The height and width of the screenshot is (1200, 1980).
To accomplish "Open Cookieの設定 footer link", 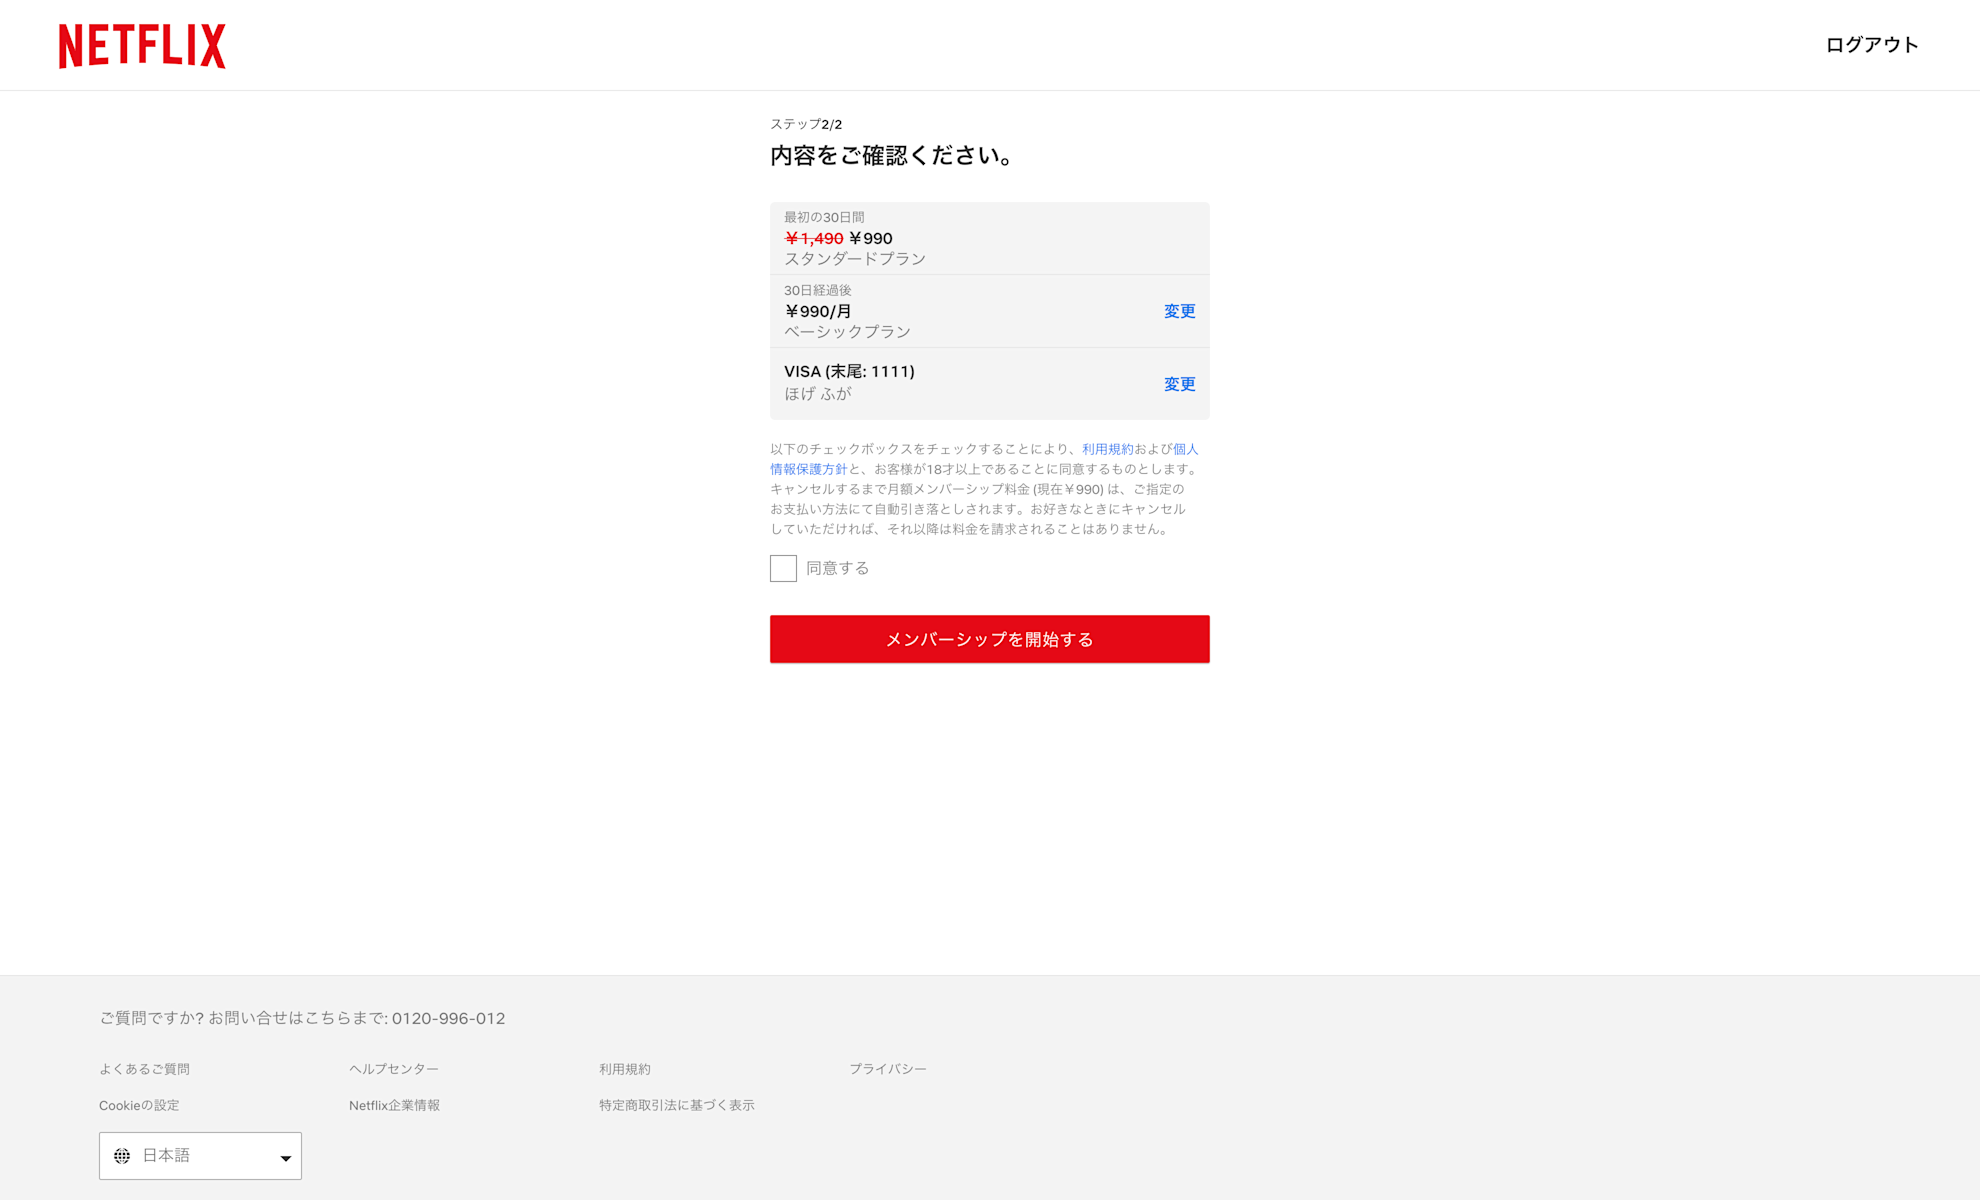I will pos(139,1105).
